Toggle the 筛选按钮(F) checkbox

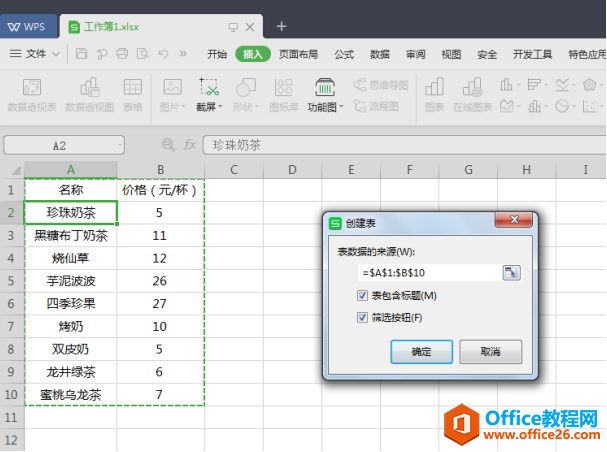tap(362, 318)
